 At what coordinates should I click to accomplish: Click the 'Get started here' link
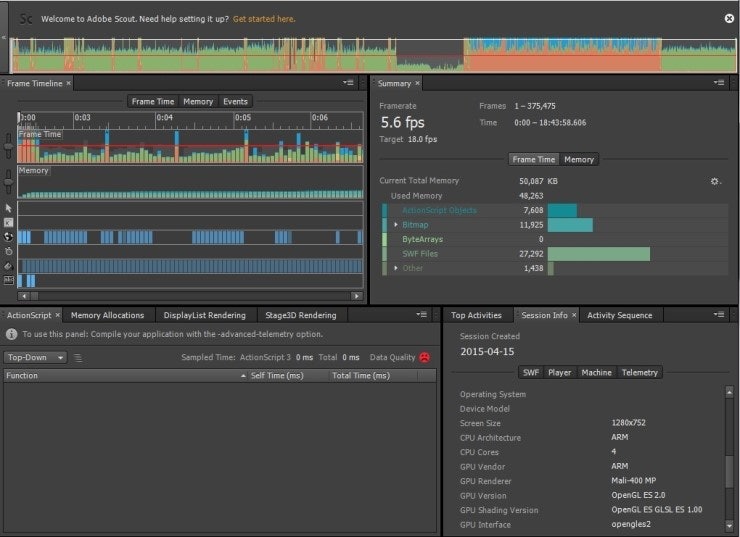coord(264,19)
